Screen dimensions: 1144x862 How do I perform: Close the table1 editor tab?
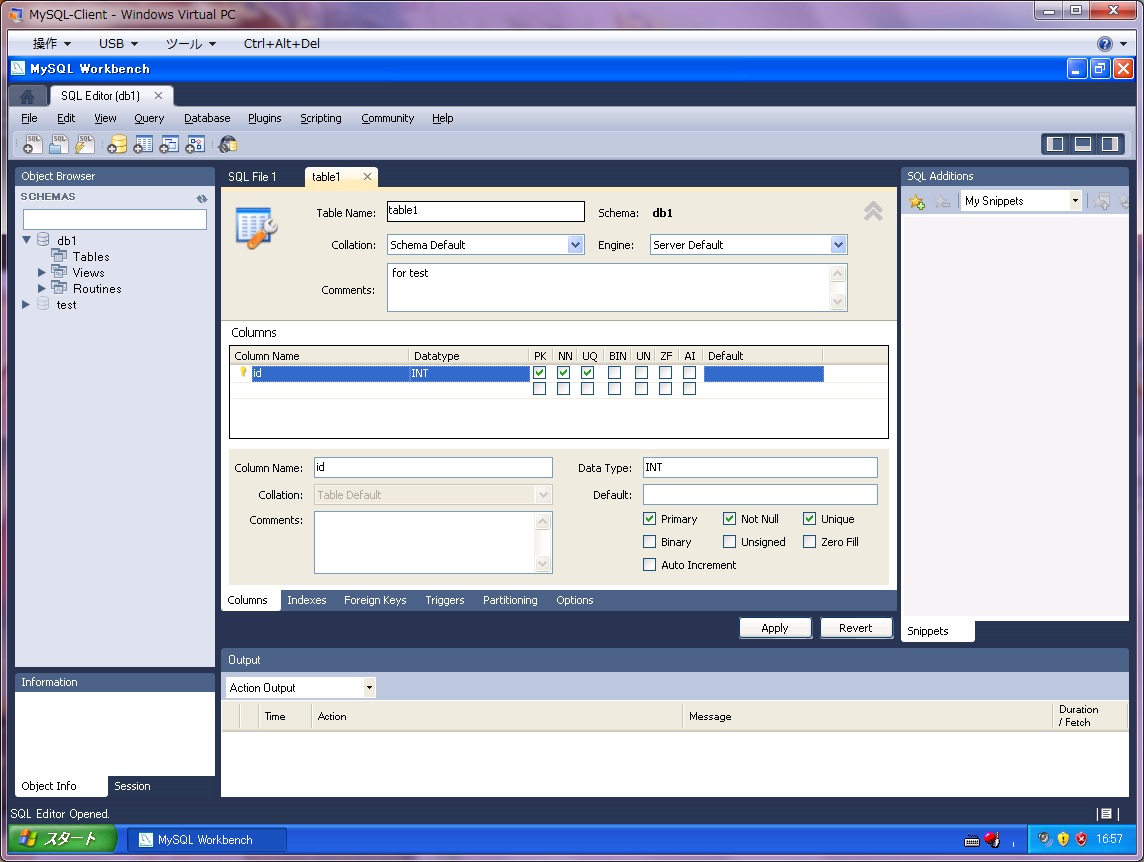point(367,177)
